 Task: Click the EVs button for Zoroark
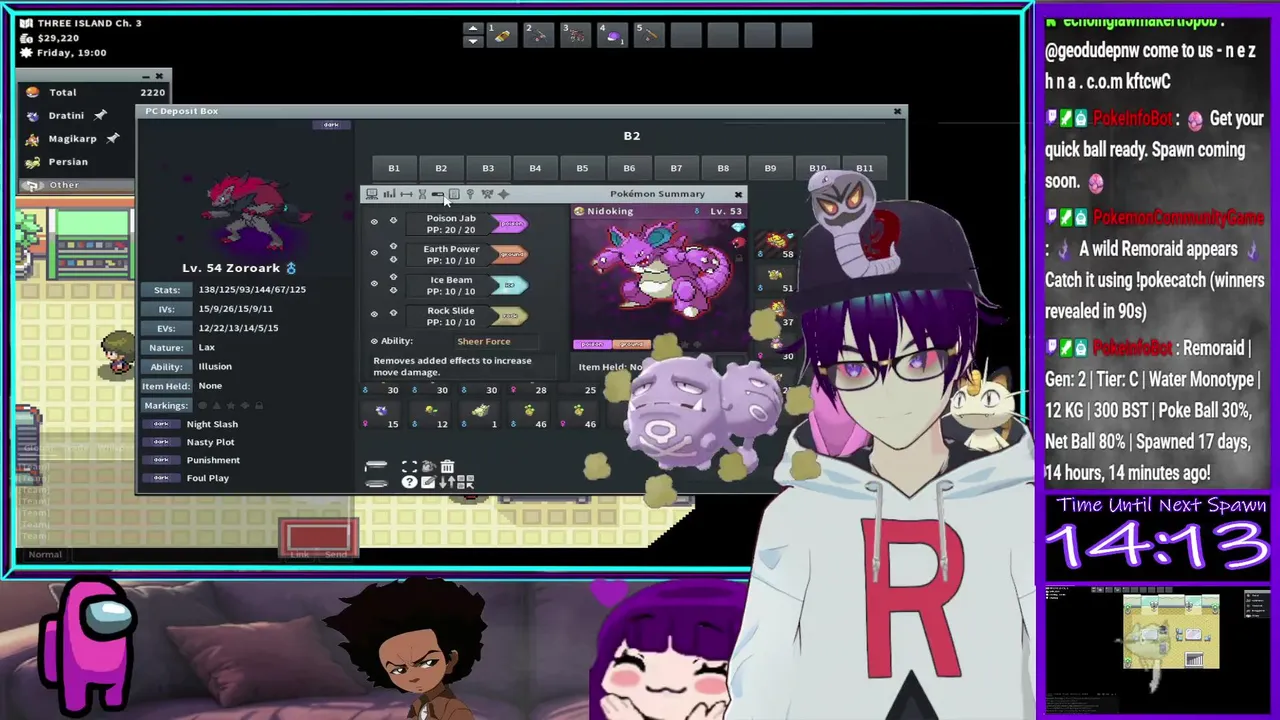point(166,328)
